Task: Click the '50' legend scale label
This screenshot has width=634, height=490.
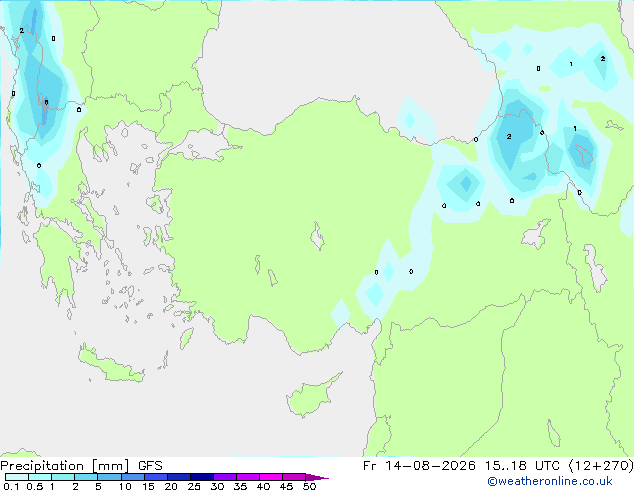Action: tap(309, 486)
